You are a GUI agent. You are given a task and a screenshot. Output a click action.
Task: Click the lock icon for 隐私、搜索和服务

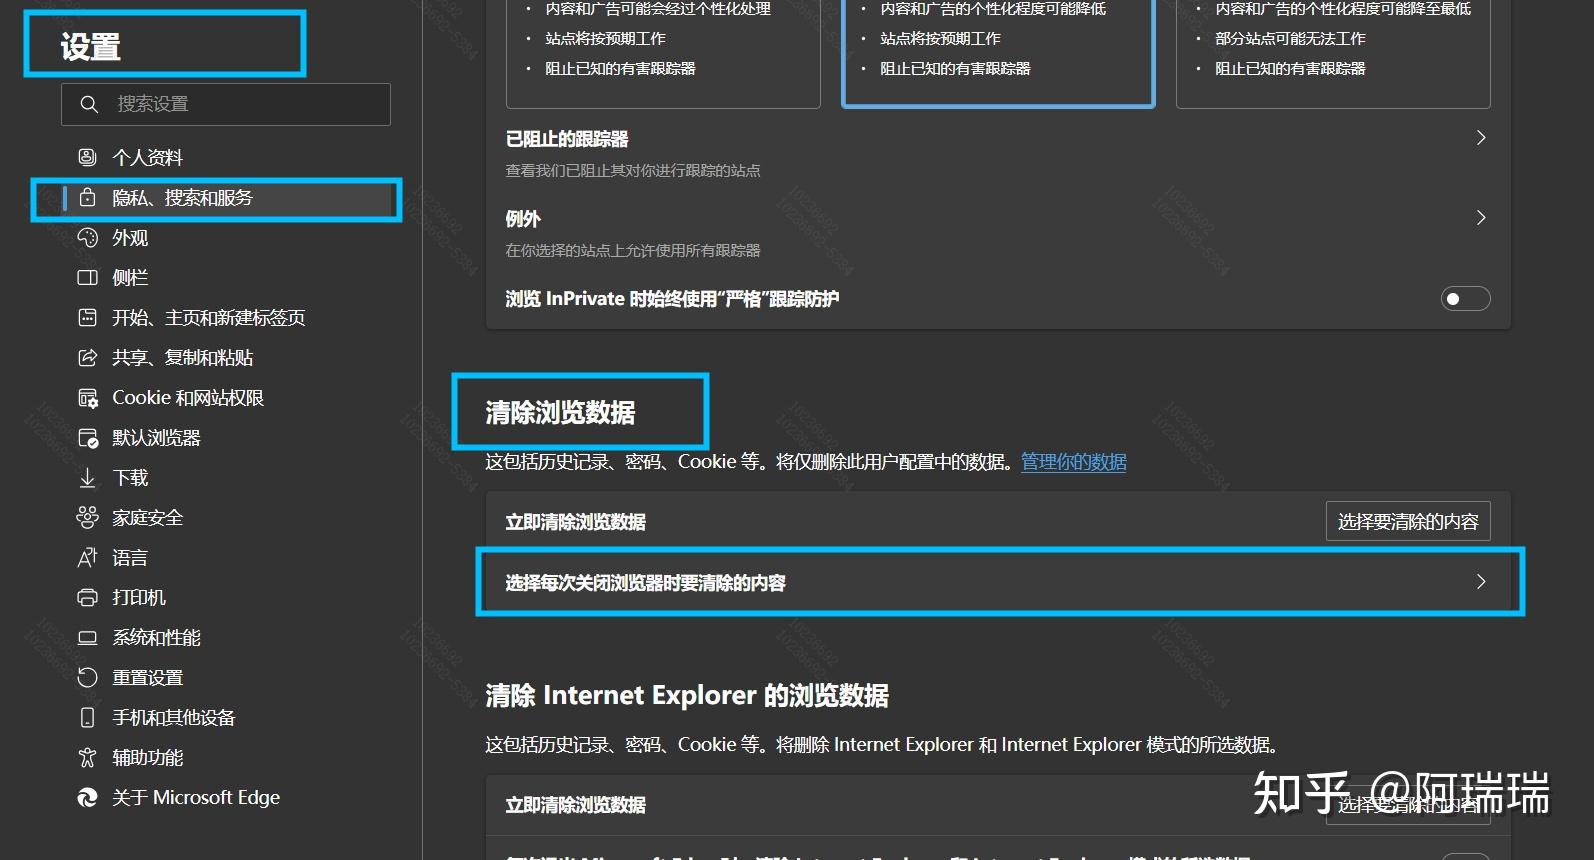(88, 197)
